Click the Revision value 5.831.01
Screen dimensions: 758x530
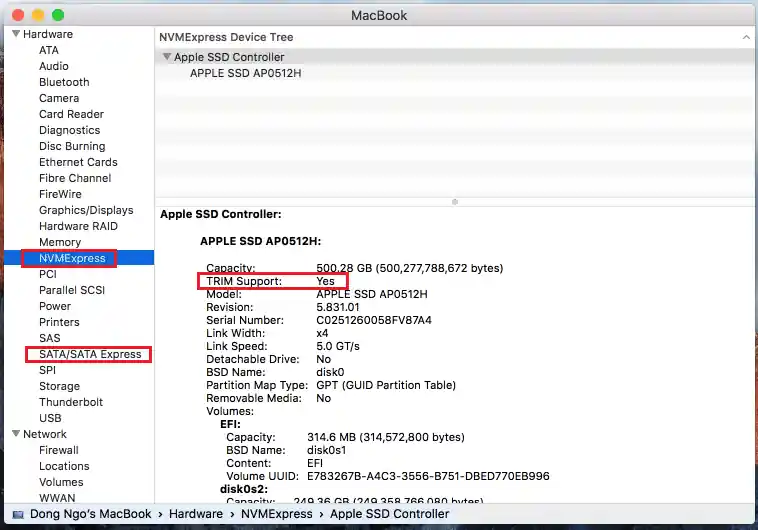pyautogui.click(x=337, y=307)
